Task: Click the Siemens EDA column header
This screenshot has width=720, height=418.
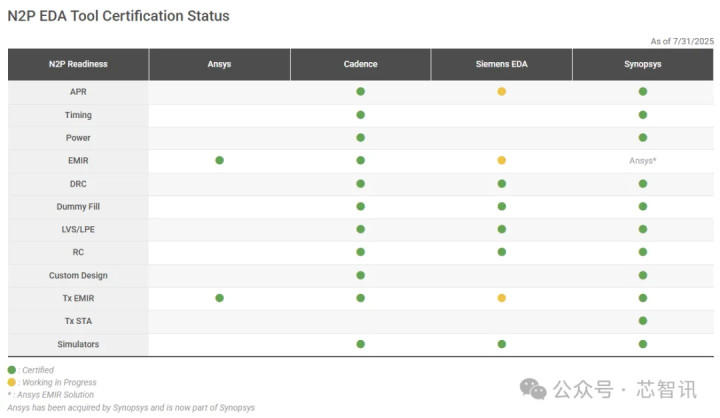Action: [501, 64]
